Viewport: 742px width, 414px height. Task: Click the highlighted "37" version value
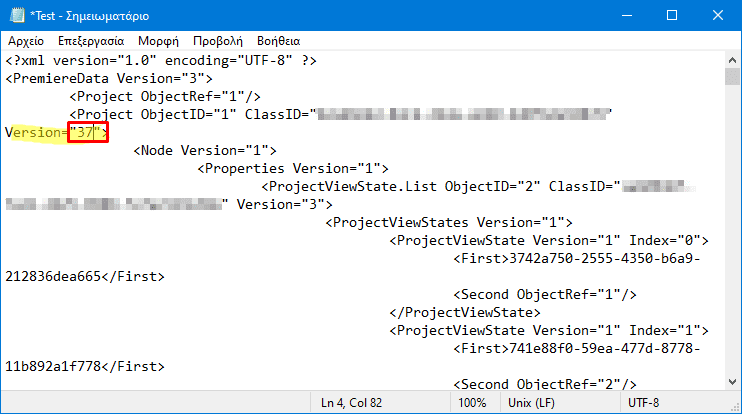(86, 132)
